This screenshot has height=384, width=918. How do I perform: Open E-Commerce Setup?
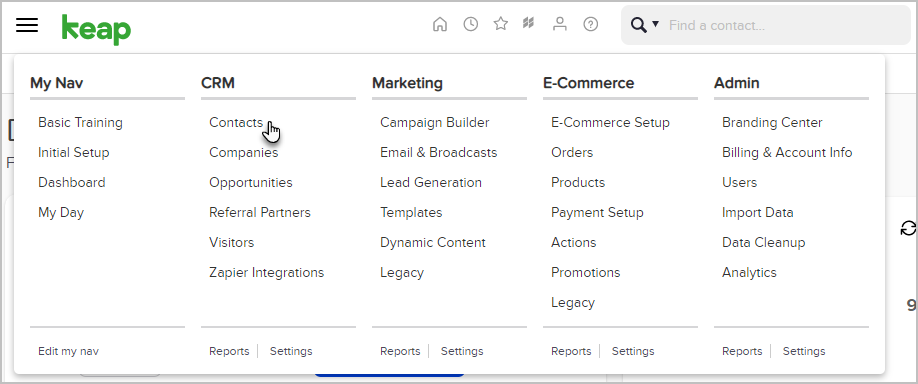pos(610,122)
